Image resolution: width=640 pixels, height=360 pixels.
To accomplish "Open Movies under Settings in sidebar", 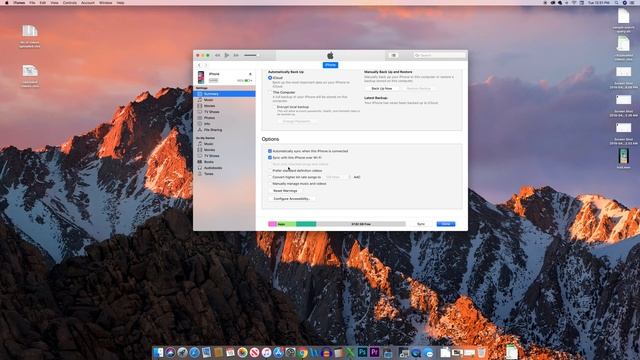I will (x=224, y=106).
